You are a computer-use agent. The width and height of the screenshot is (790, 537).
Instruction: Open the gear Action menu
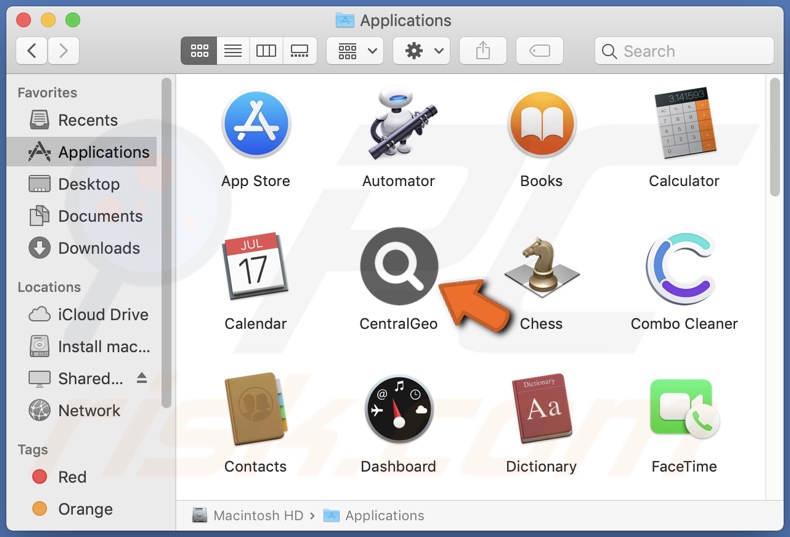(x=422, y=50)
